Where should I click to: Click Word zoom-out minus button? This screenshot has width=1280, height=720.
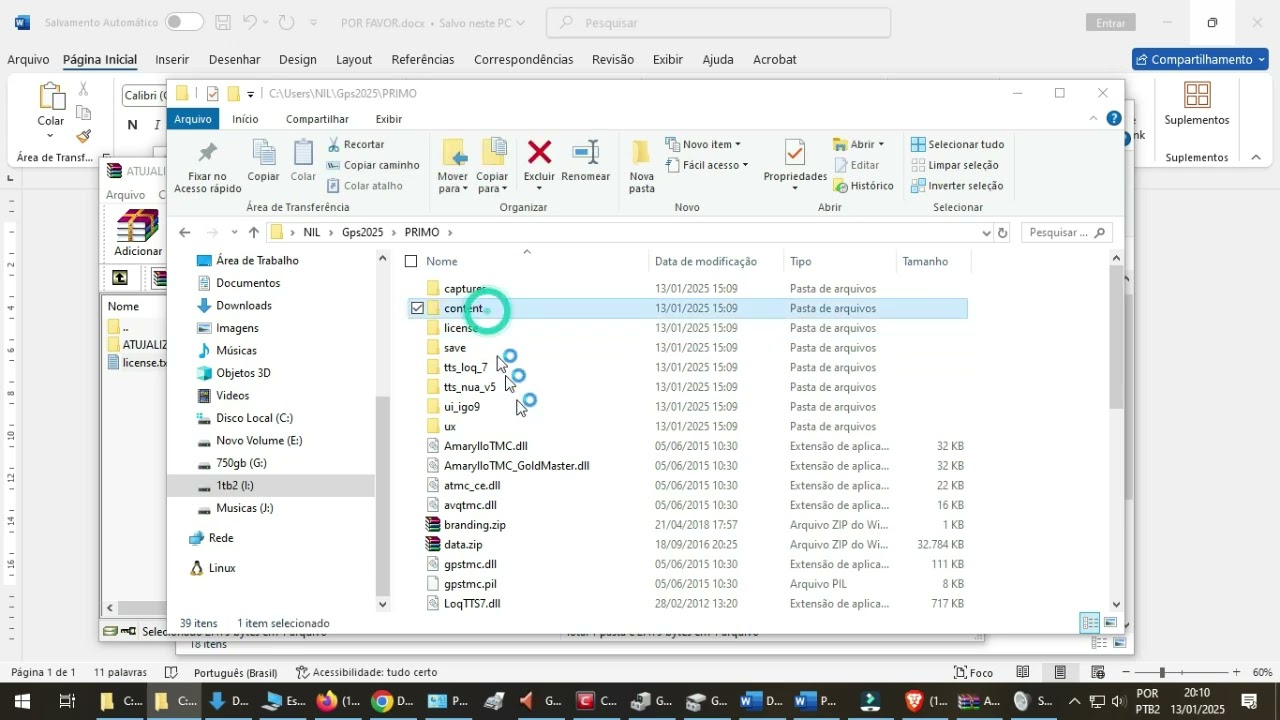click(x=1126, y=672)
